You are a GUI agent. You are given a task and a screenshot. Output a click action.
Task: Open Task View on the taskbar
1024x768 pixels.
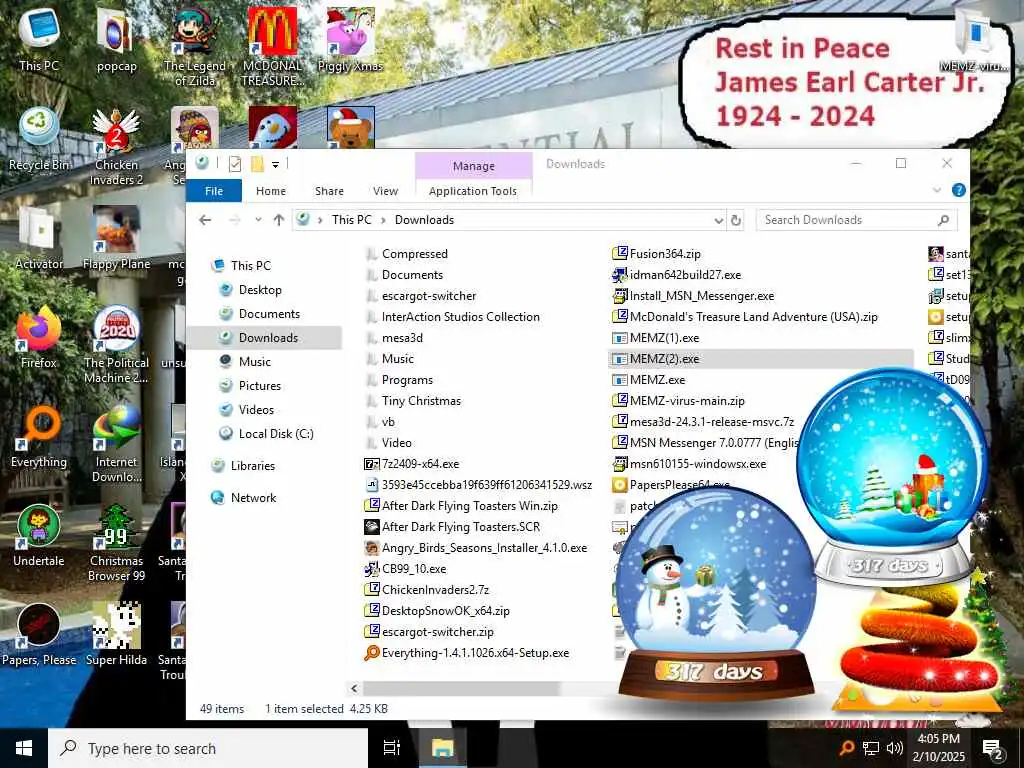[392, 748]
